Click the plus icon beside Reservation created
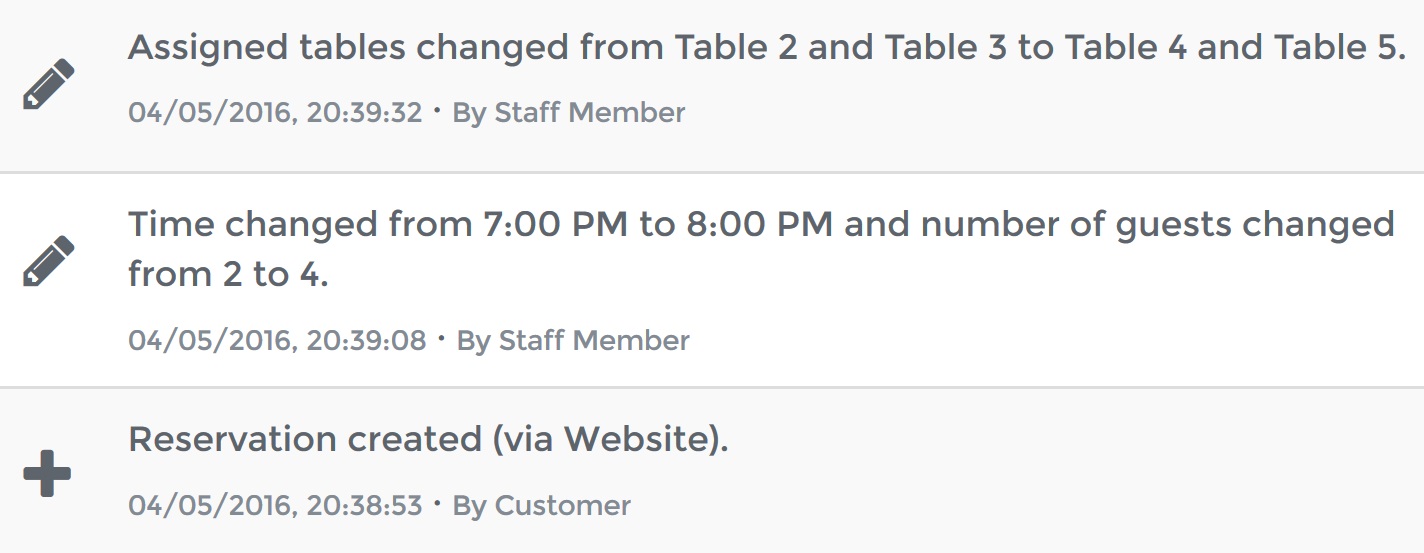1424x553 pixels. click(47, 473)
